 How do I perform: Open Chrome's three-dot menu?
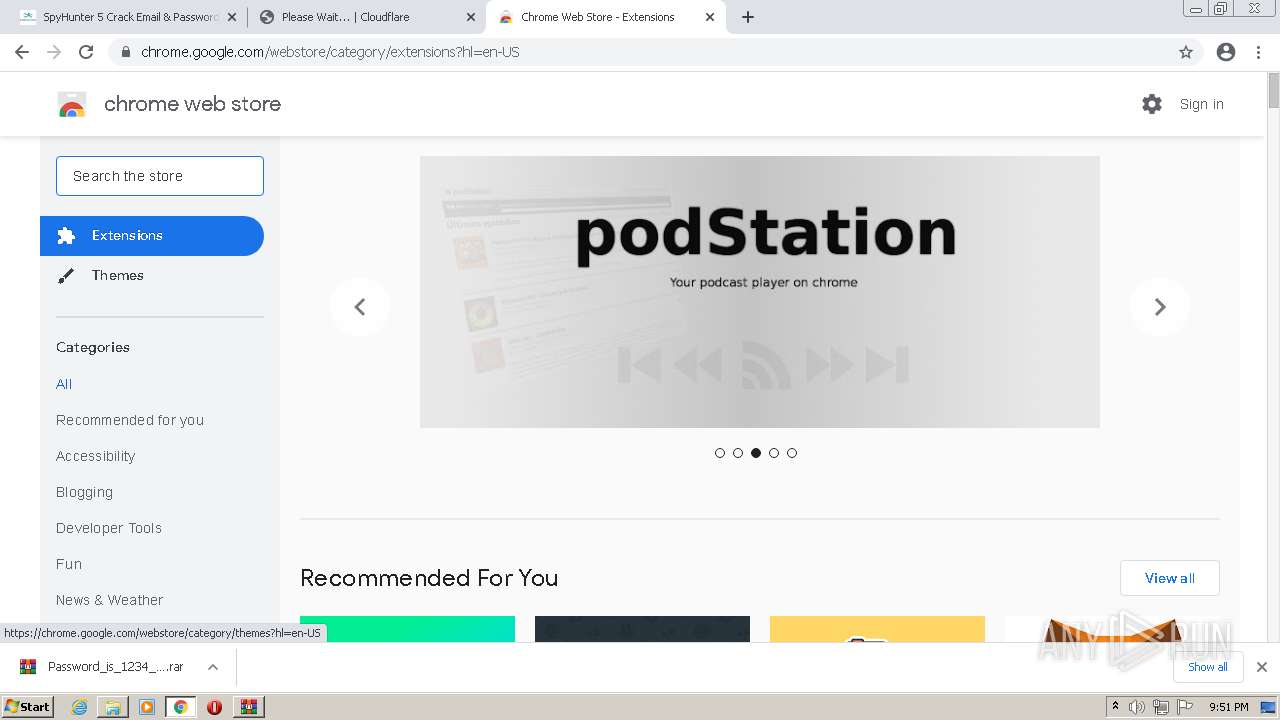[x=1259, y=52]
